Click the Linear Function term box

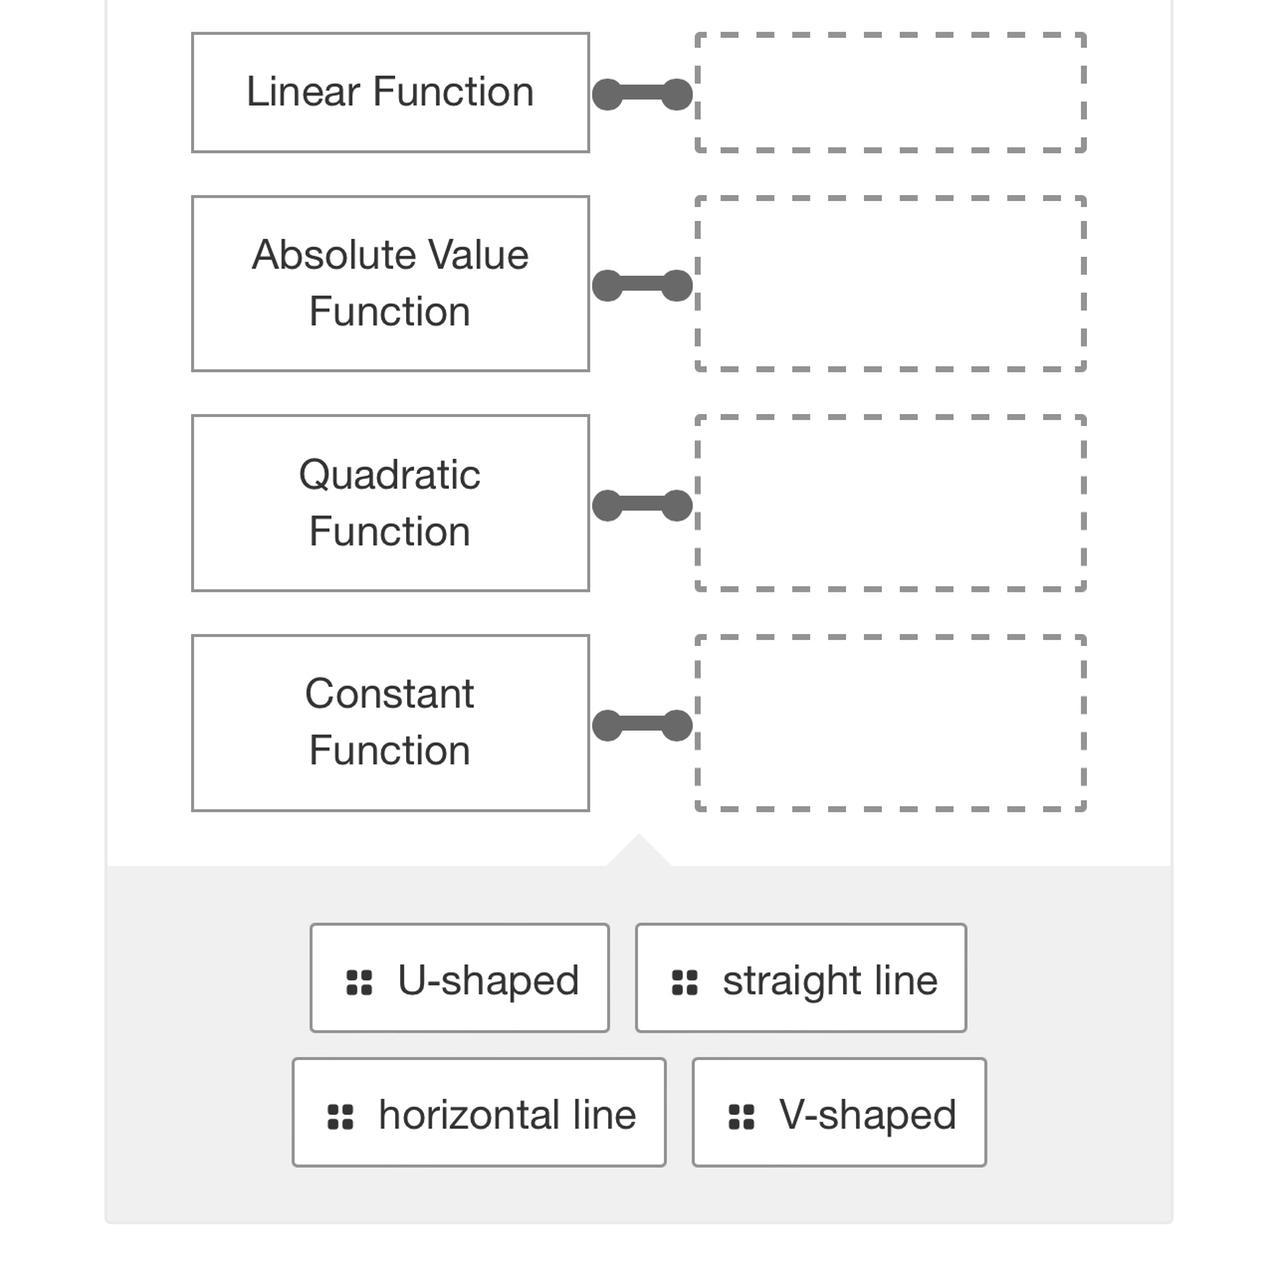point(389,92)
